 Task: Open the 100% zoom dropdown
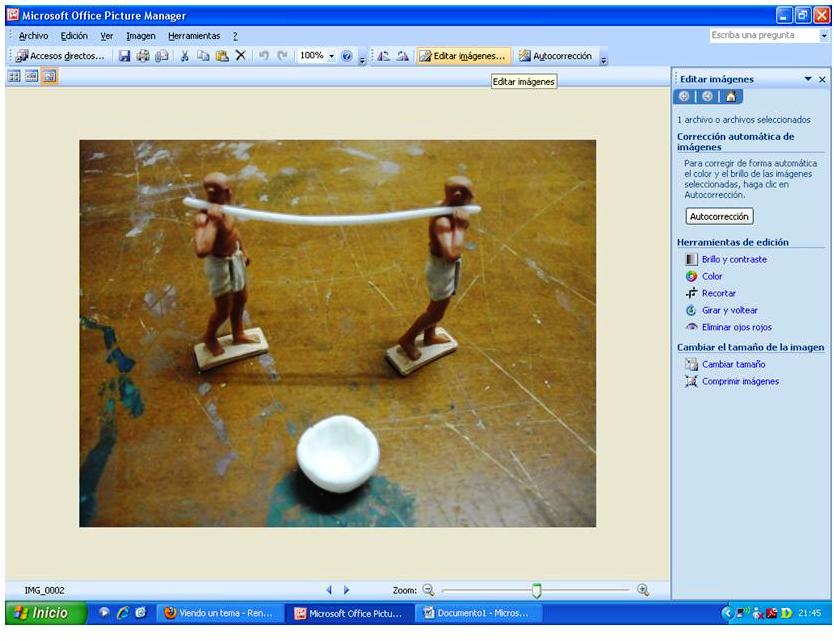(331, 56)
